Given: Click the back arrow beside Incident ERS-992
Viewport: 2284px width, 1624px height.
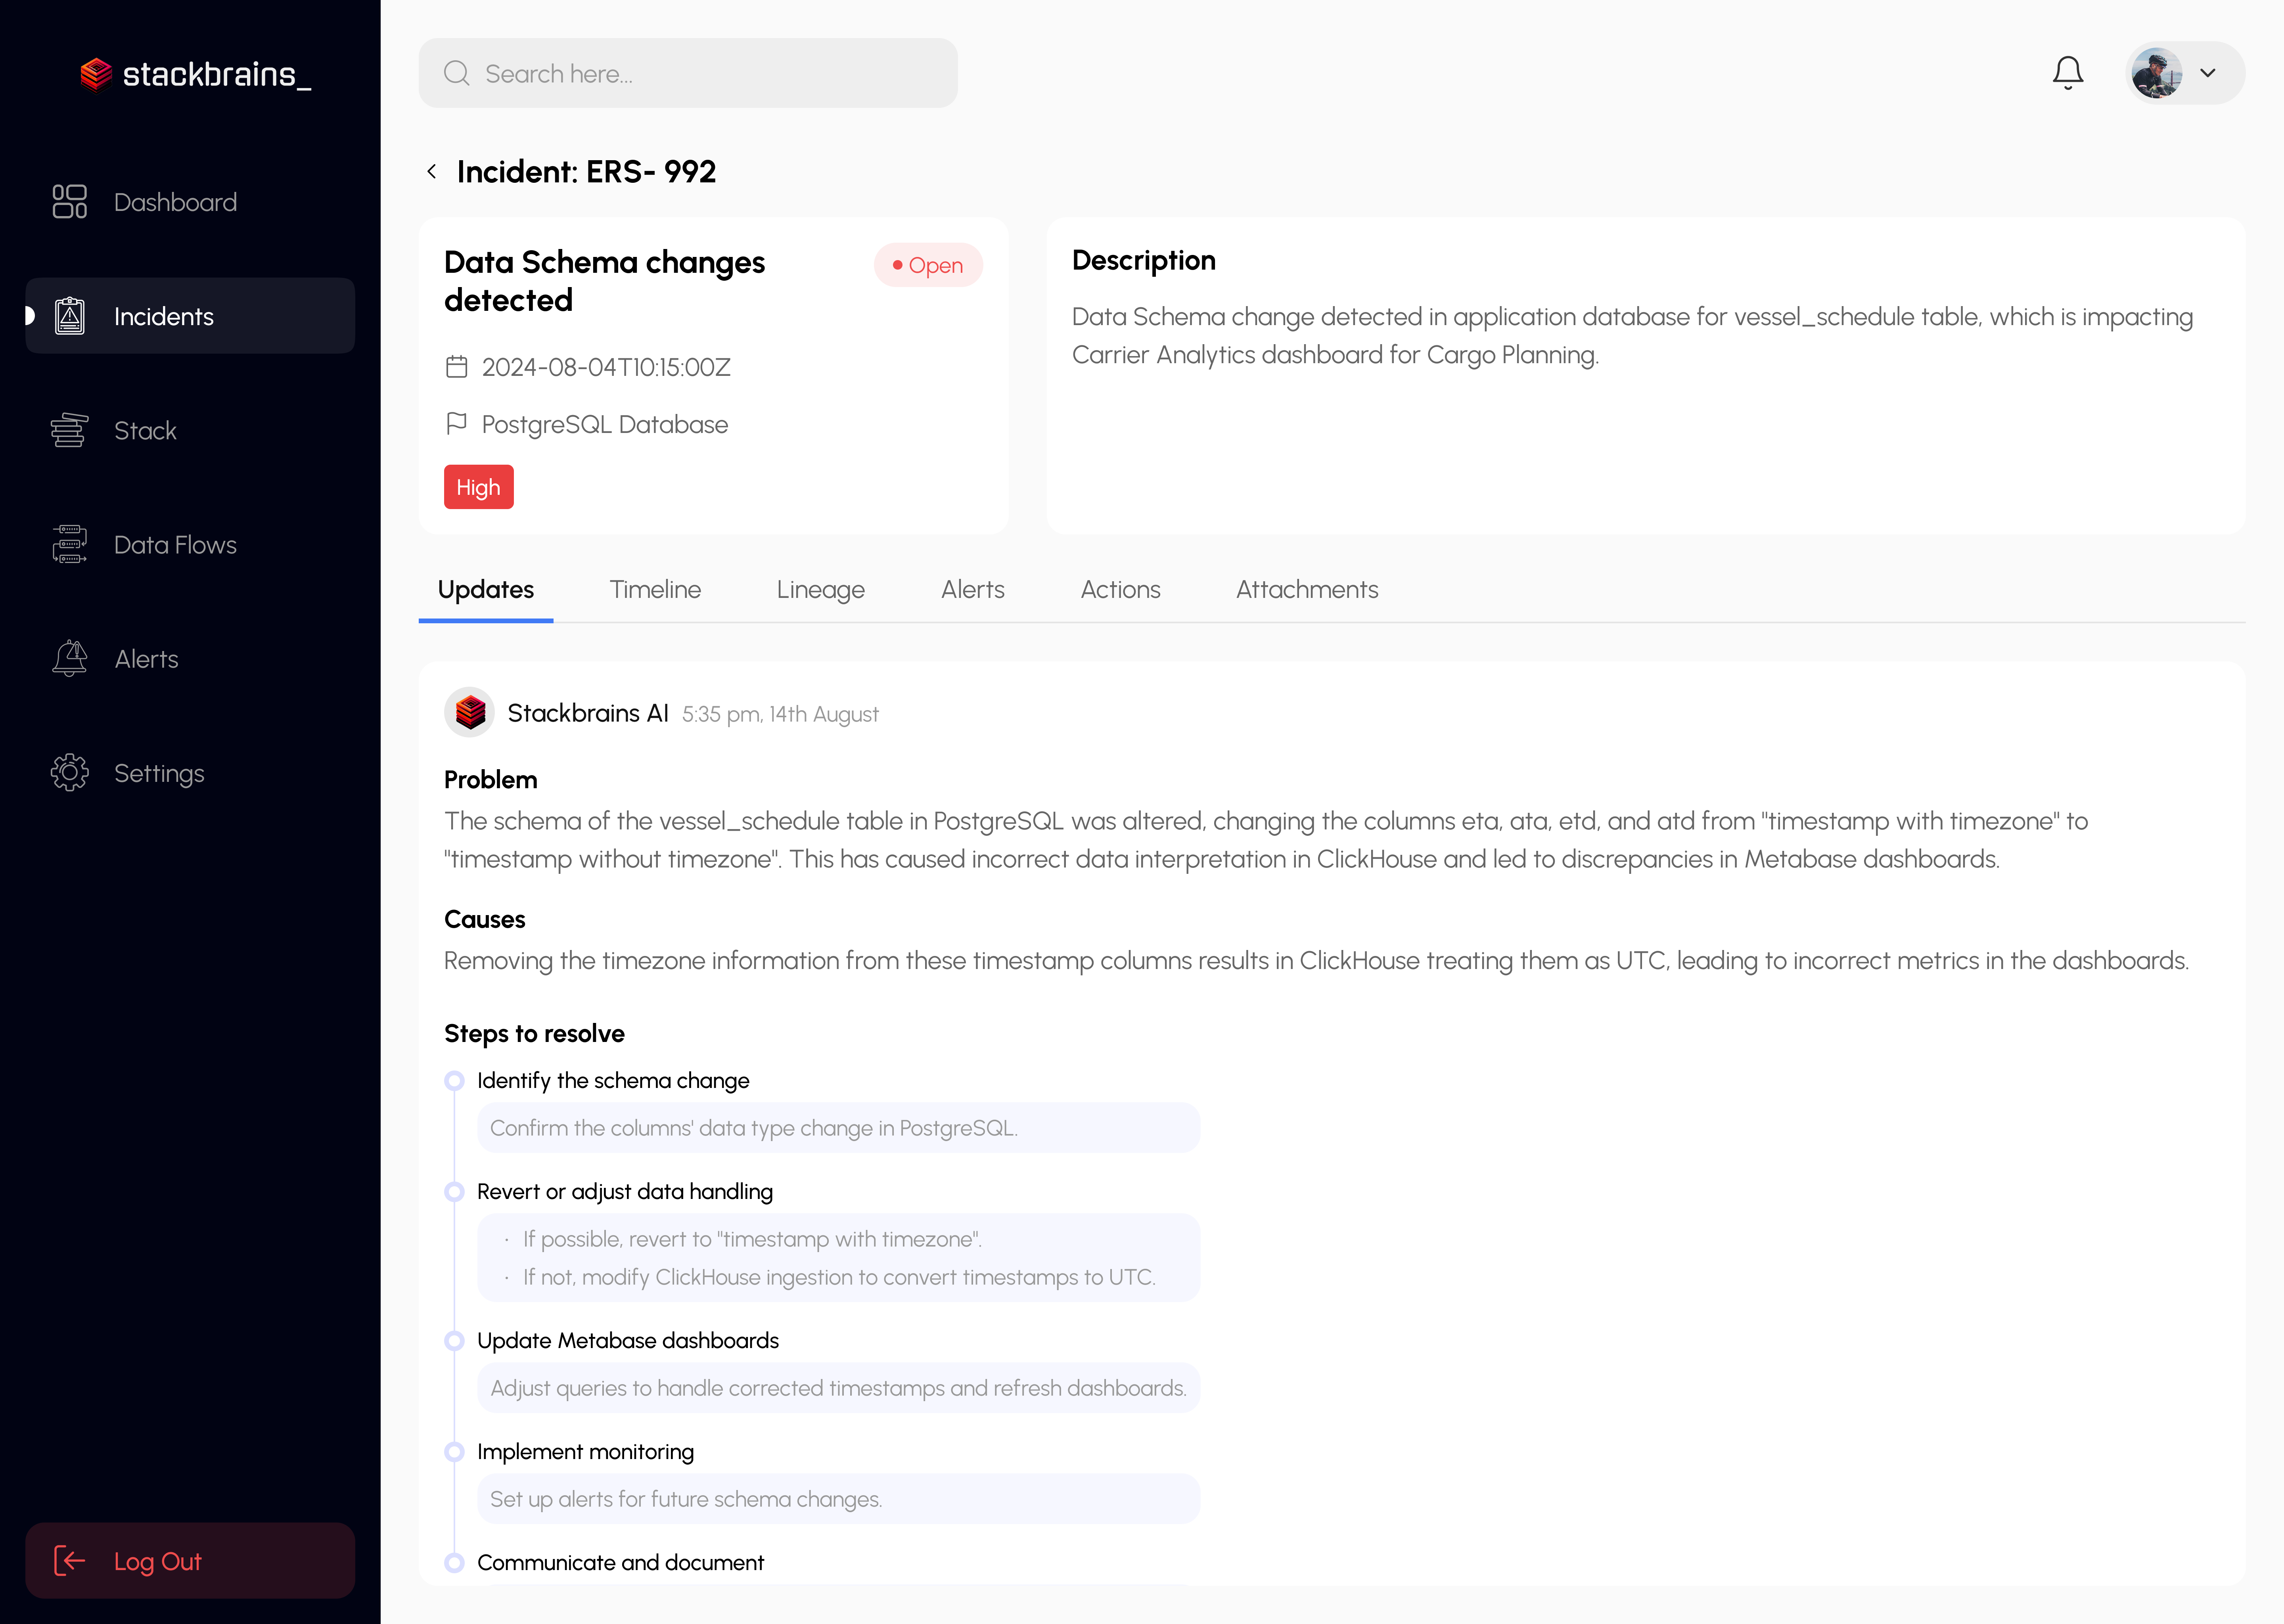Looking at the screenshot, I should pos(432,171).
